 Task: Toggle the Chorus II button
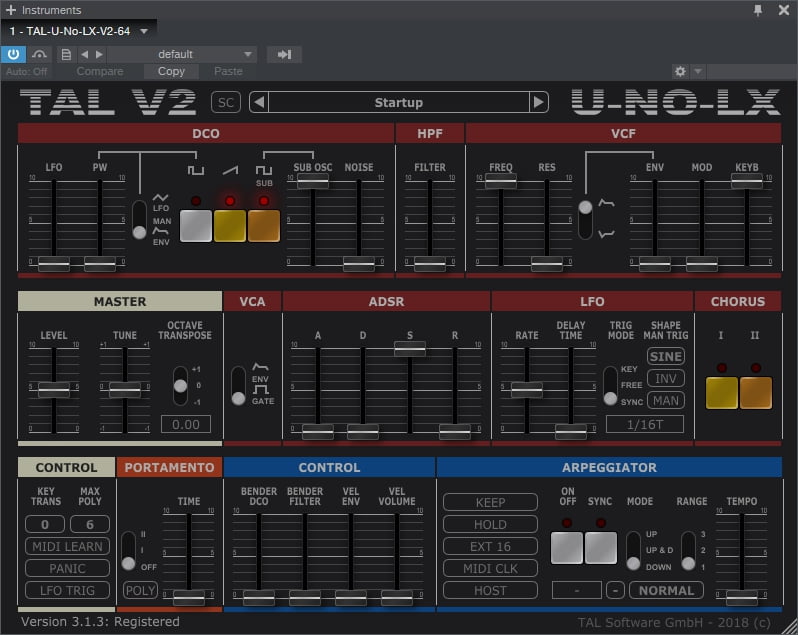pyautogui.click(x=756, y=393)
